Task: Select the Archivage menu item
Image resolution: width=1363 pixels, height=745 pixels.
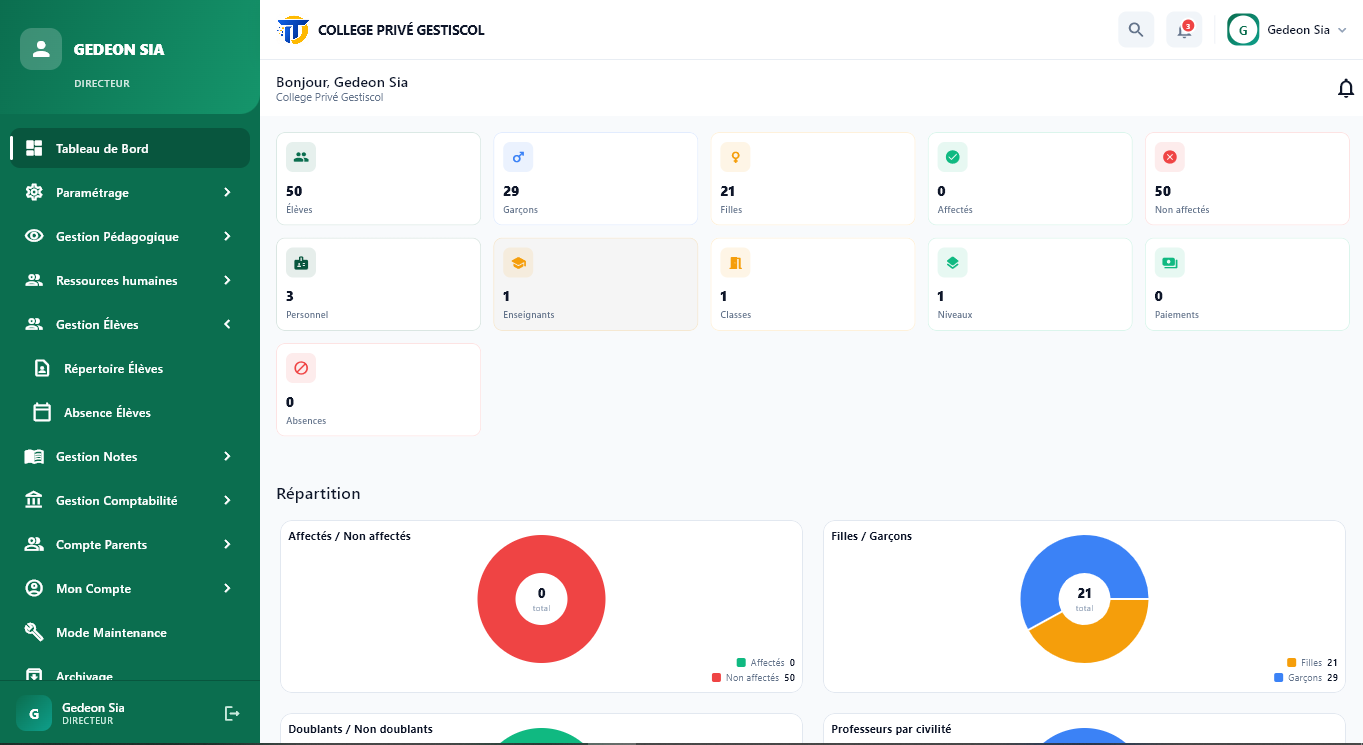Action: (130, 674)
